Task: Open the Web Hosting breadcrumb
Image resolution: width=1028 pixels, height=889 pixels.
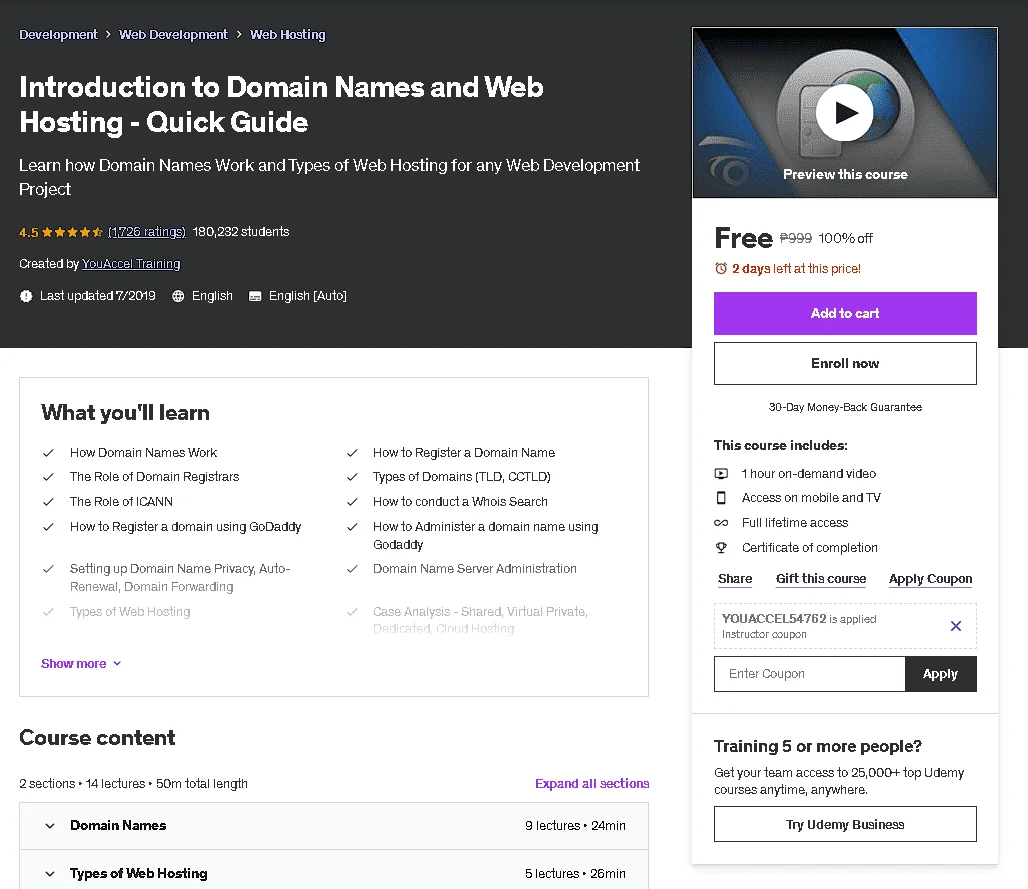Action: [x=288, y=35]
